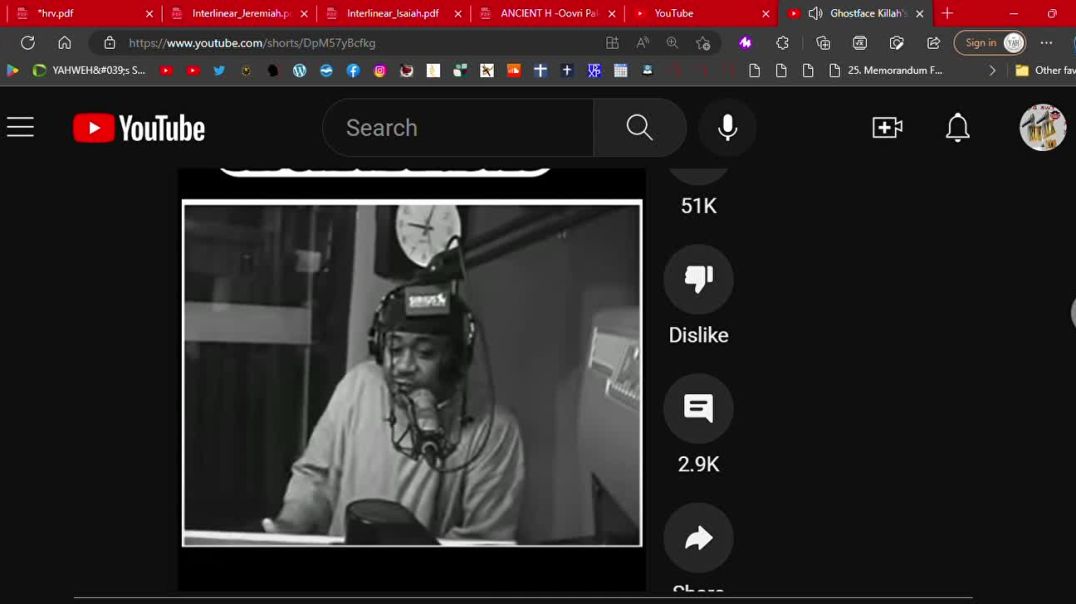
Task: Open the notifications bell
Action: [x=957, y=128]
